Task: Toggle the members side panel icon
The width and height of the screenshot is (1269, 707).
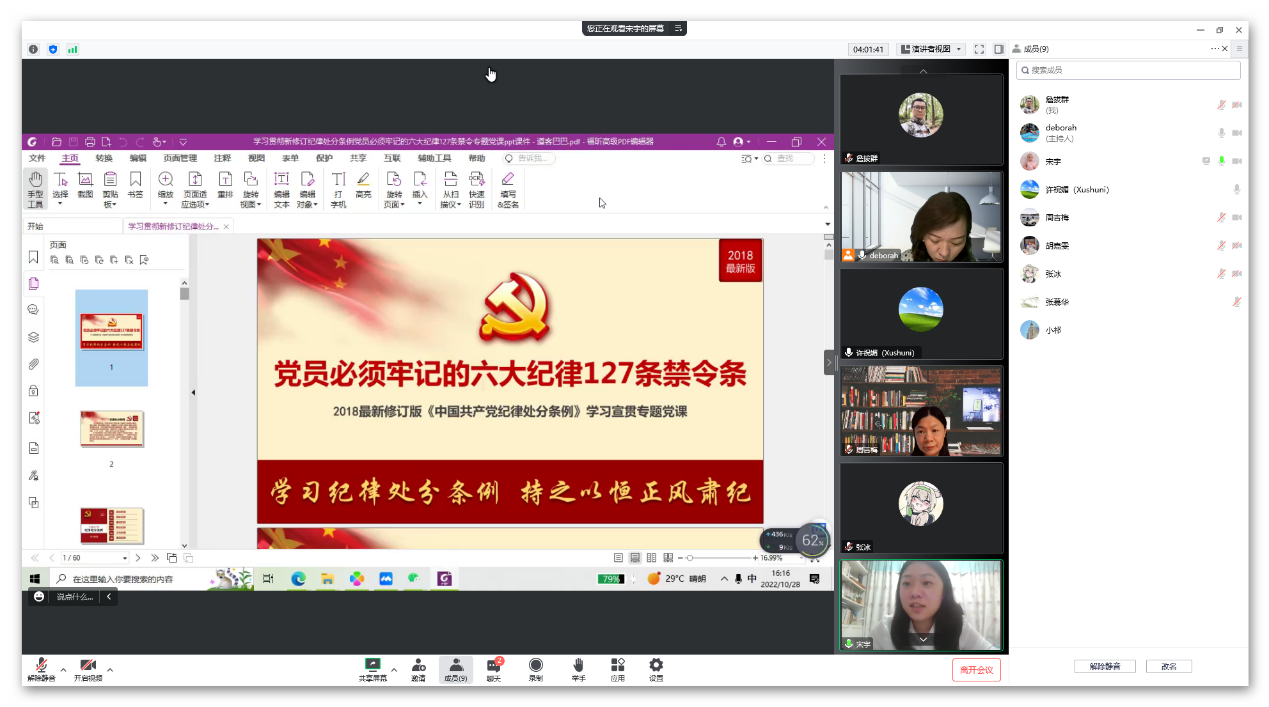Action: coord(998,49)
